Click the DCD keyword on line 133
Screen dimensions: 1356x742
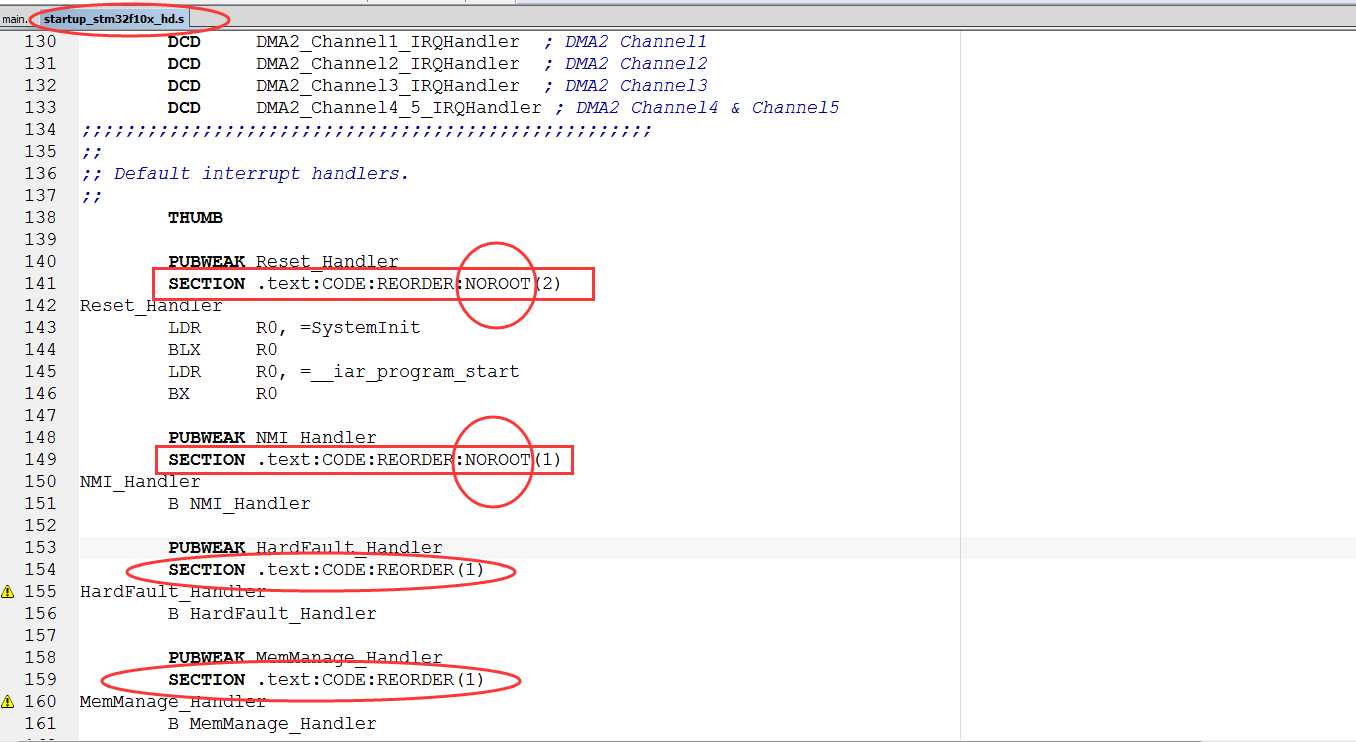point(184,108)
